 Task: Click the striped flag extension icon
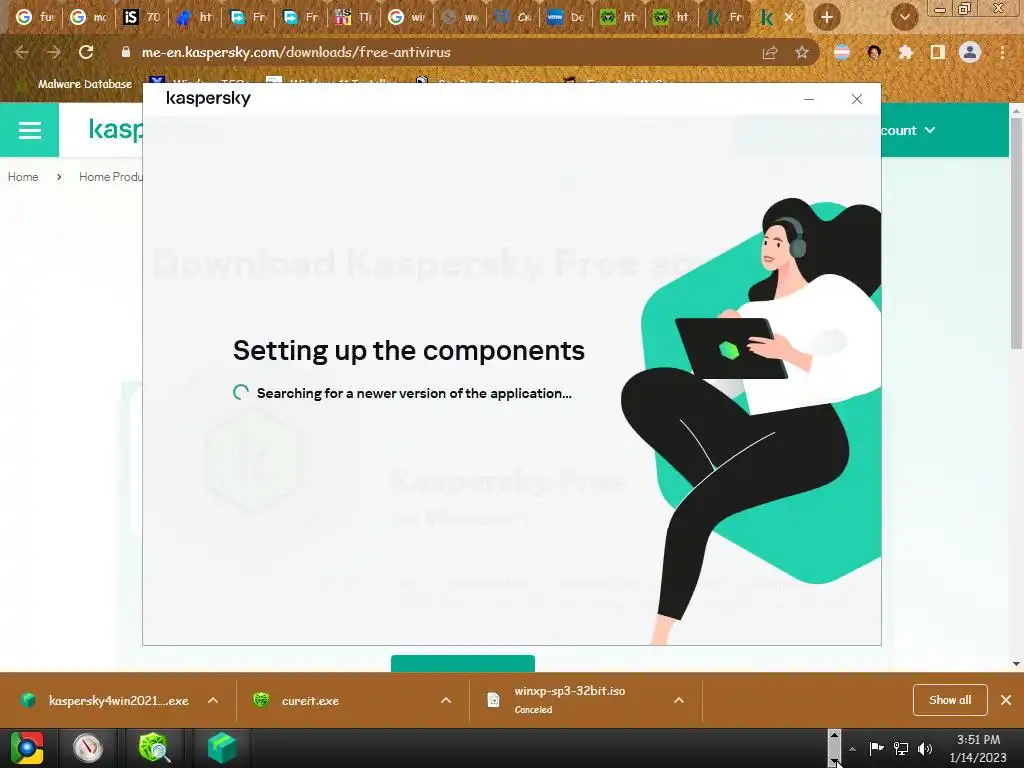click(x=842, y=52)
